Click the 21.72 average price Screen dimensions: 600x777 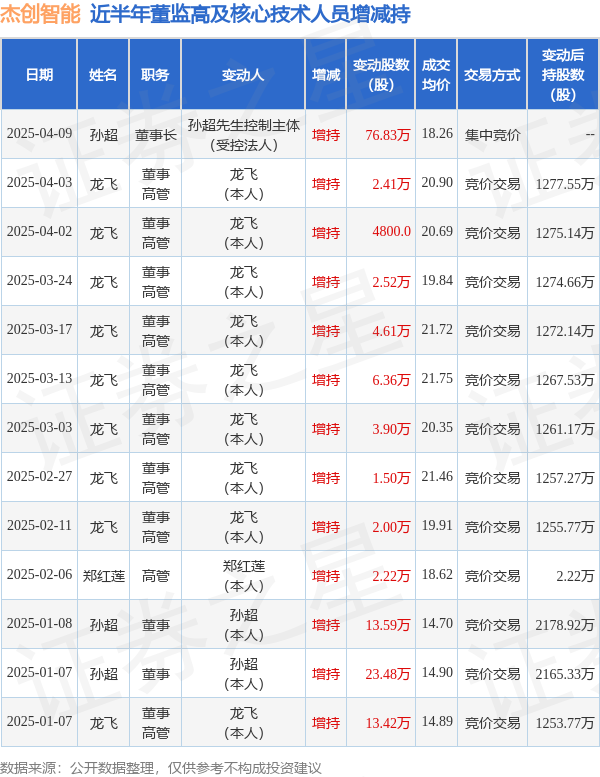pos(437,330)
